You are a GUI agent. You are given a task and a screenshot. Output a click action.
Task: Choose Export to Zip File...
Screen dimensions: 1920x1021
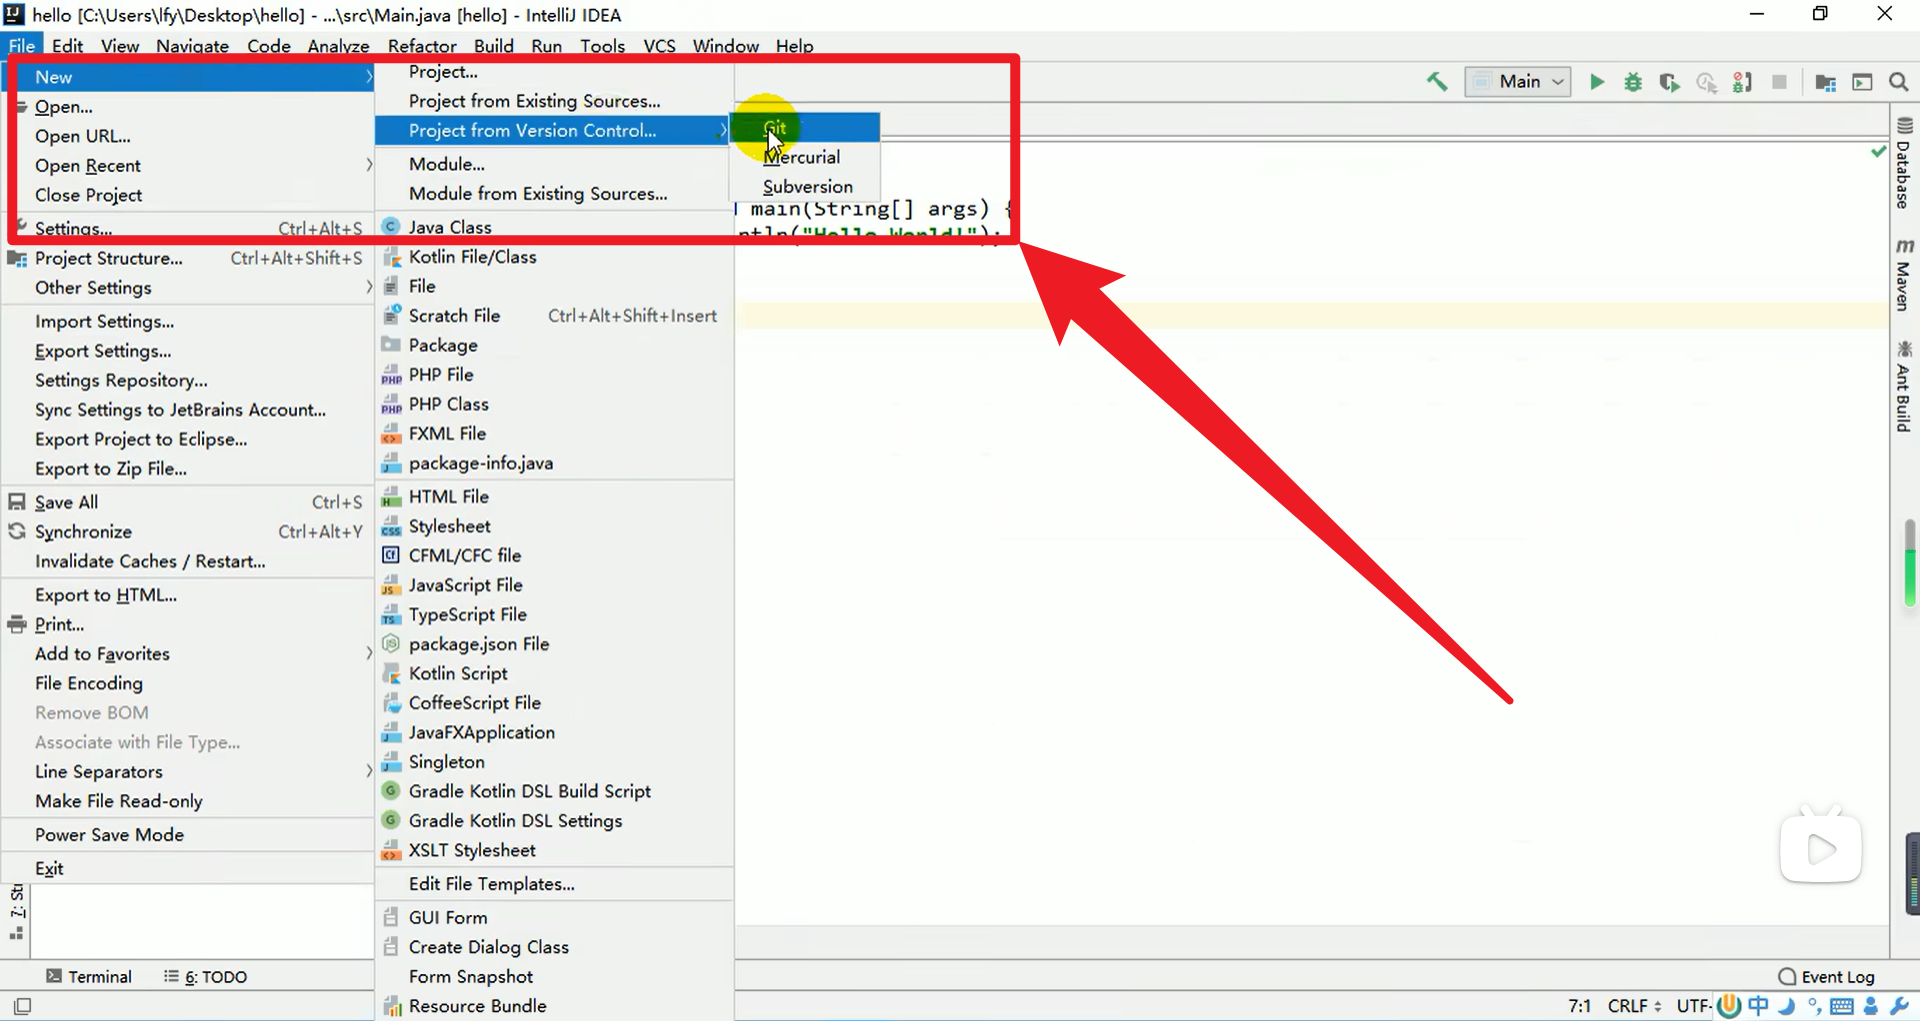click(x=188, y=469)
